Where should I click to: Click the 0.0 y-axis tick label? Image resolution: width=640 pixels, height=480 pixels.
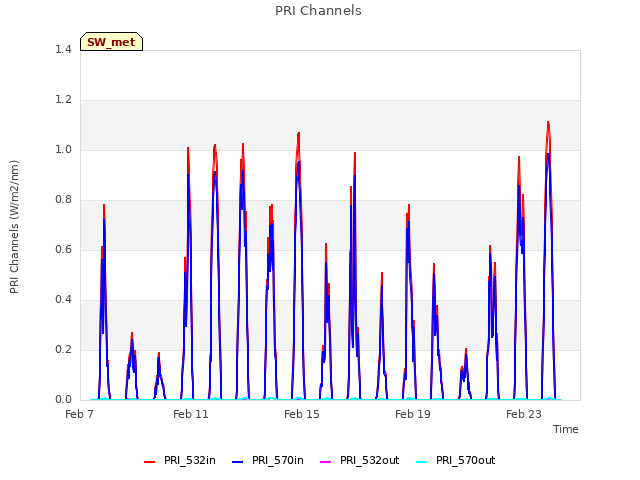coord(63,400)
